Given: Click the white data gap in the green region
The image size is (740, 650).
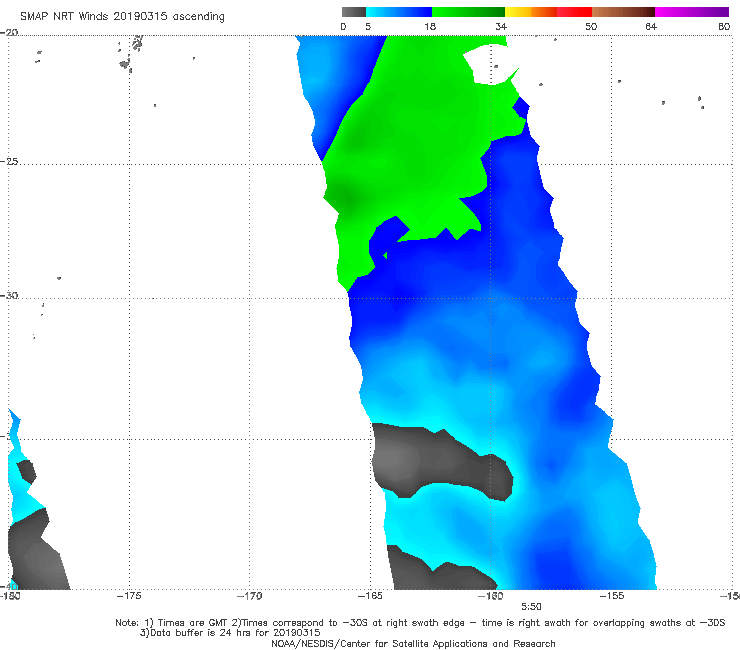Looking at the screenshot, I should [491, 65].
